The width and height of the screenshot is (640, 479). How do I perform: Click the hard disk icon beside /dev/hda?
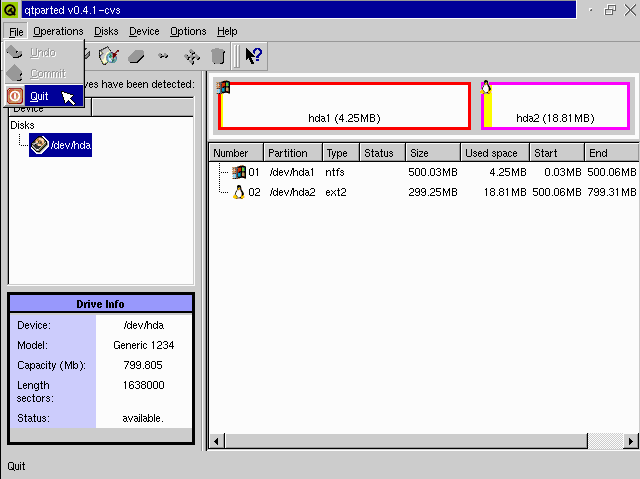click(x=40, y=145)
